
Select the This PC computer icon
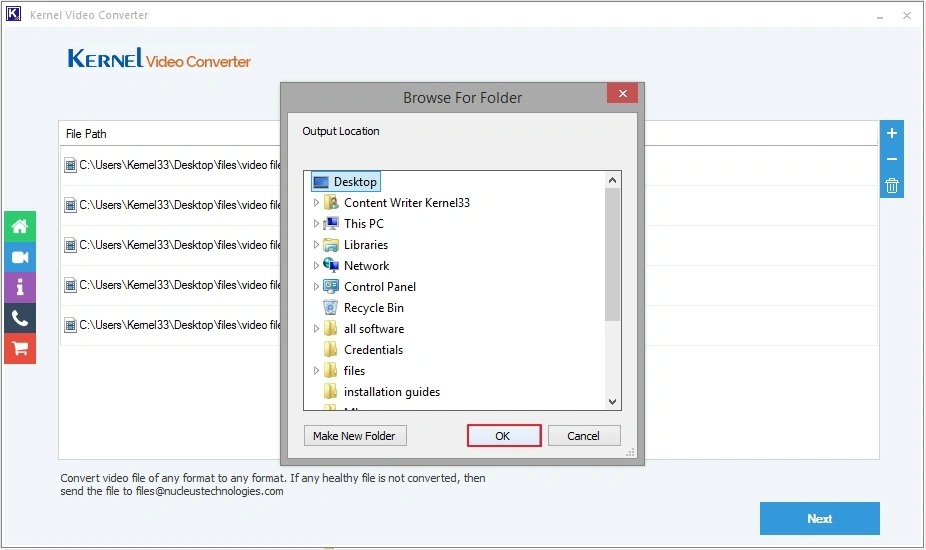[x=331, y=223]
